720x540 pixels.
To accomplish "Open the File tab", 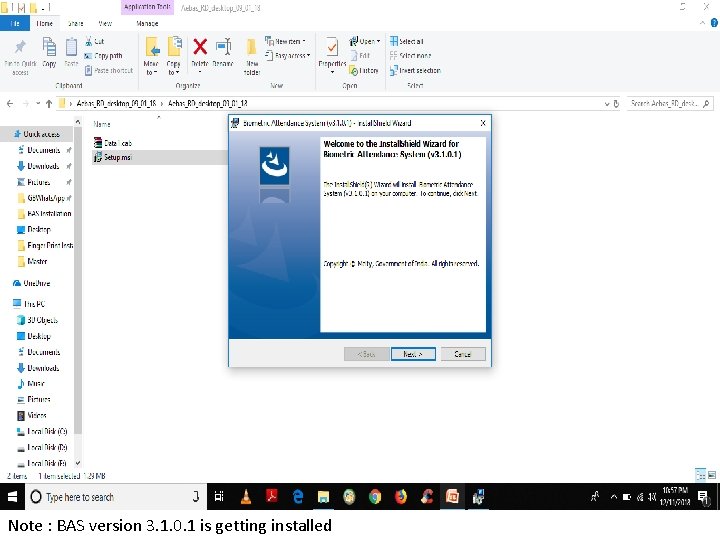I will click(x=15, y=23).
